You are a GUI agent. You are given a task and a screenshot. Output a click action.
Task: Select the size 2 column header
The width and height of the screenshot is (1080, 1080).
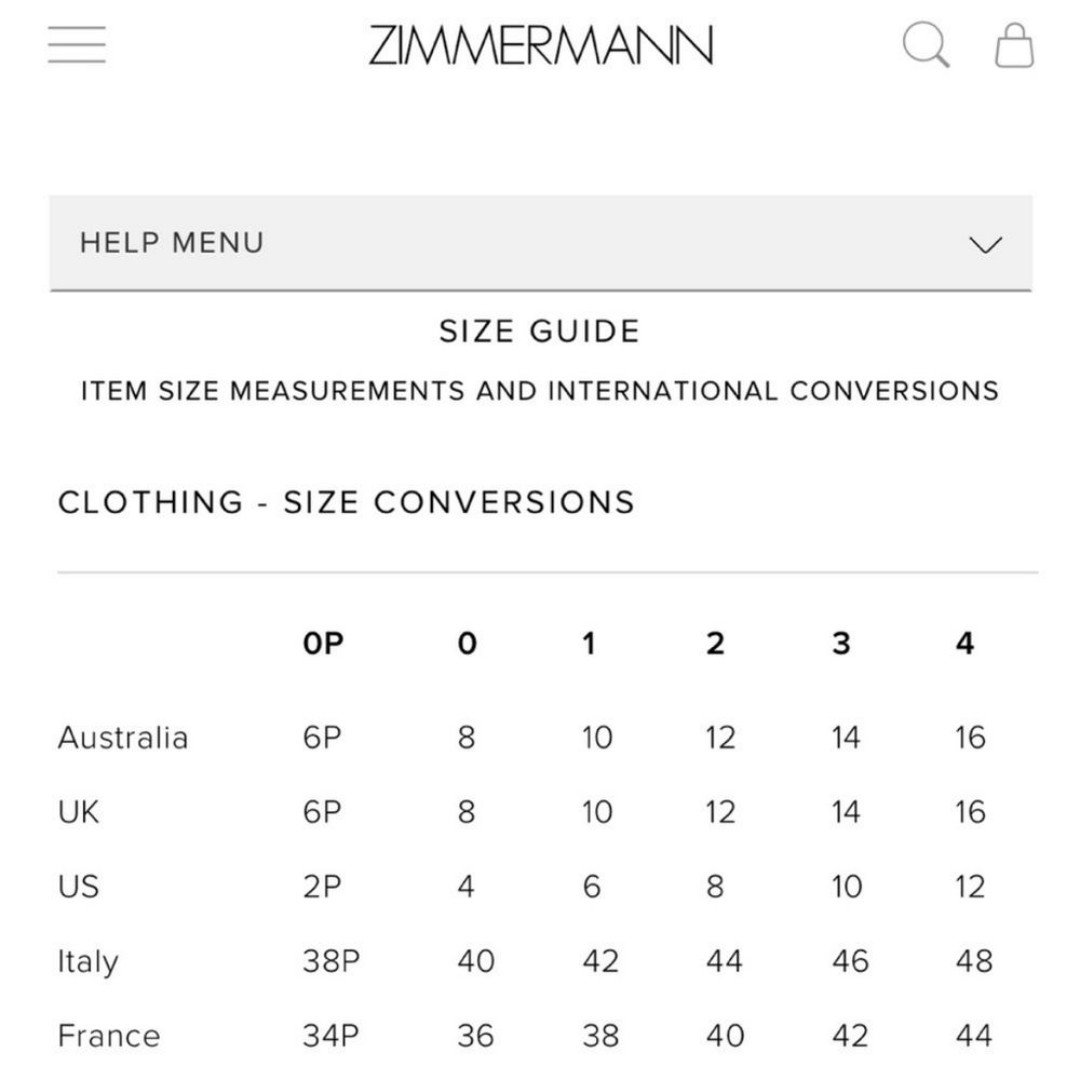(x=716, y=643)
